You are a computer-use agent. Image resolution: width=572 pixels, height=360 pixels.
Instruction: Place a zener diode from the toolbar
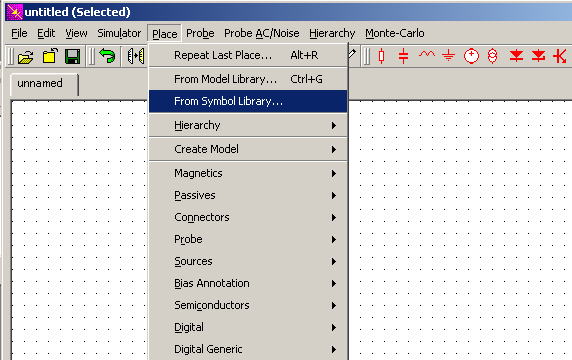[538, 56]
